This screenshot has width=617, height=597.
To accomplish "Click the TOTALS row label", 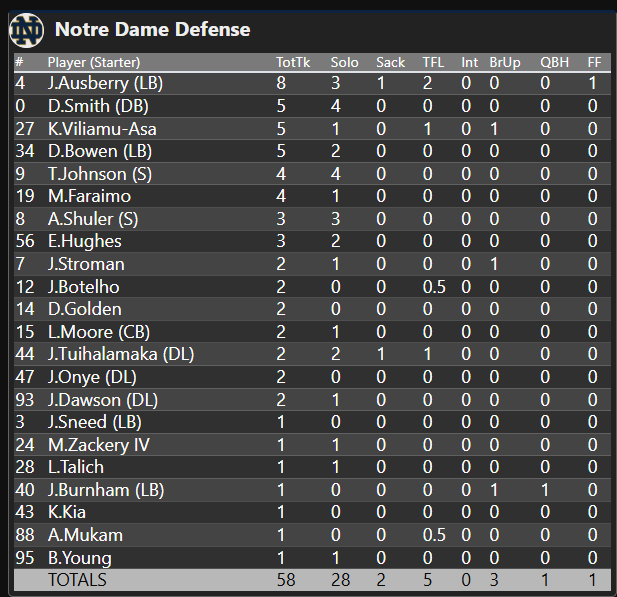I will 77,579.
